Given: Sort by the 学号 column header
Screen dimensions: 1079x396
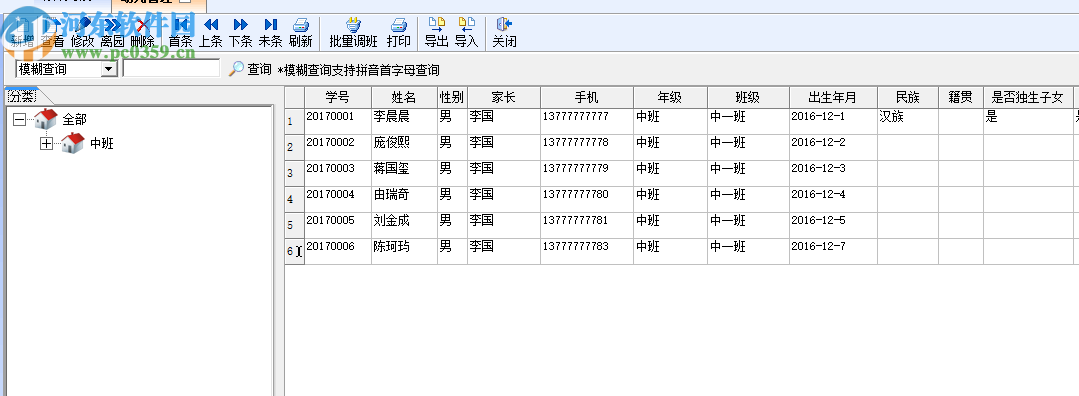Looking at the screenshot, I should pos(338,97).
